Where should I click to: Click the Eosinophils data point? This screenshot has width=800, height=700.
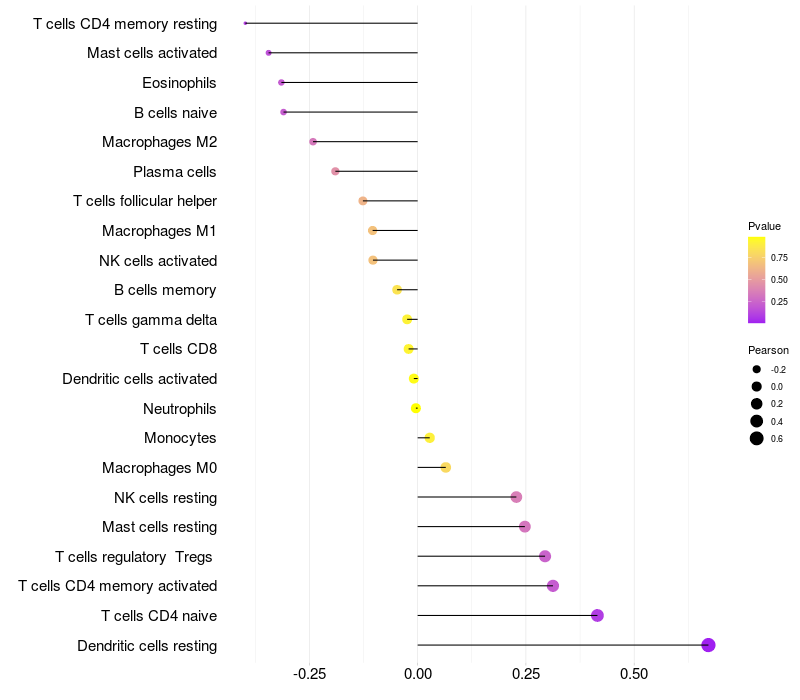(281, 82)
